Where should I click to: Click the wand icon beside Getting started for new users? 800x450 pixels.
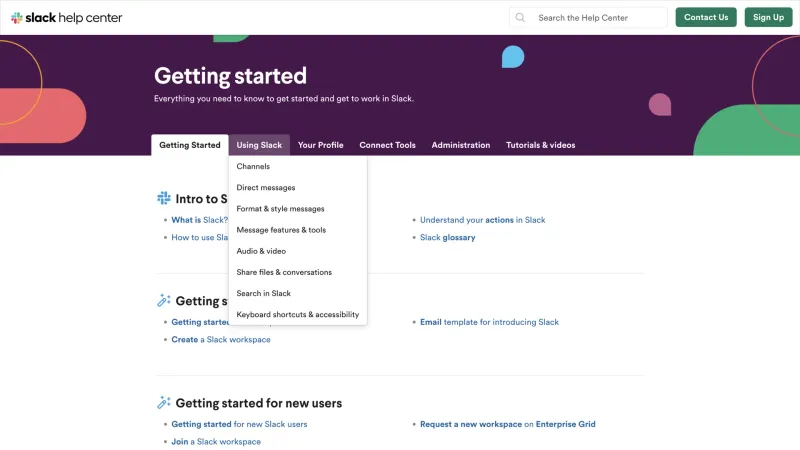click(164, 403)
